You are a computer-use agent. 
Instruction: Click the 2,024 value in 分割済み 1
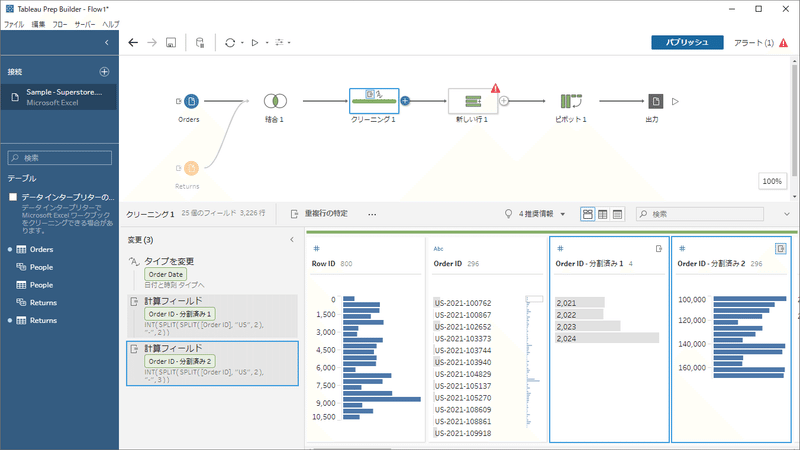(607, 338)
